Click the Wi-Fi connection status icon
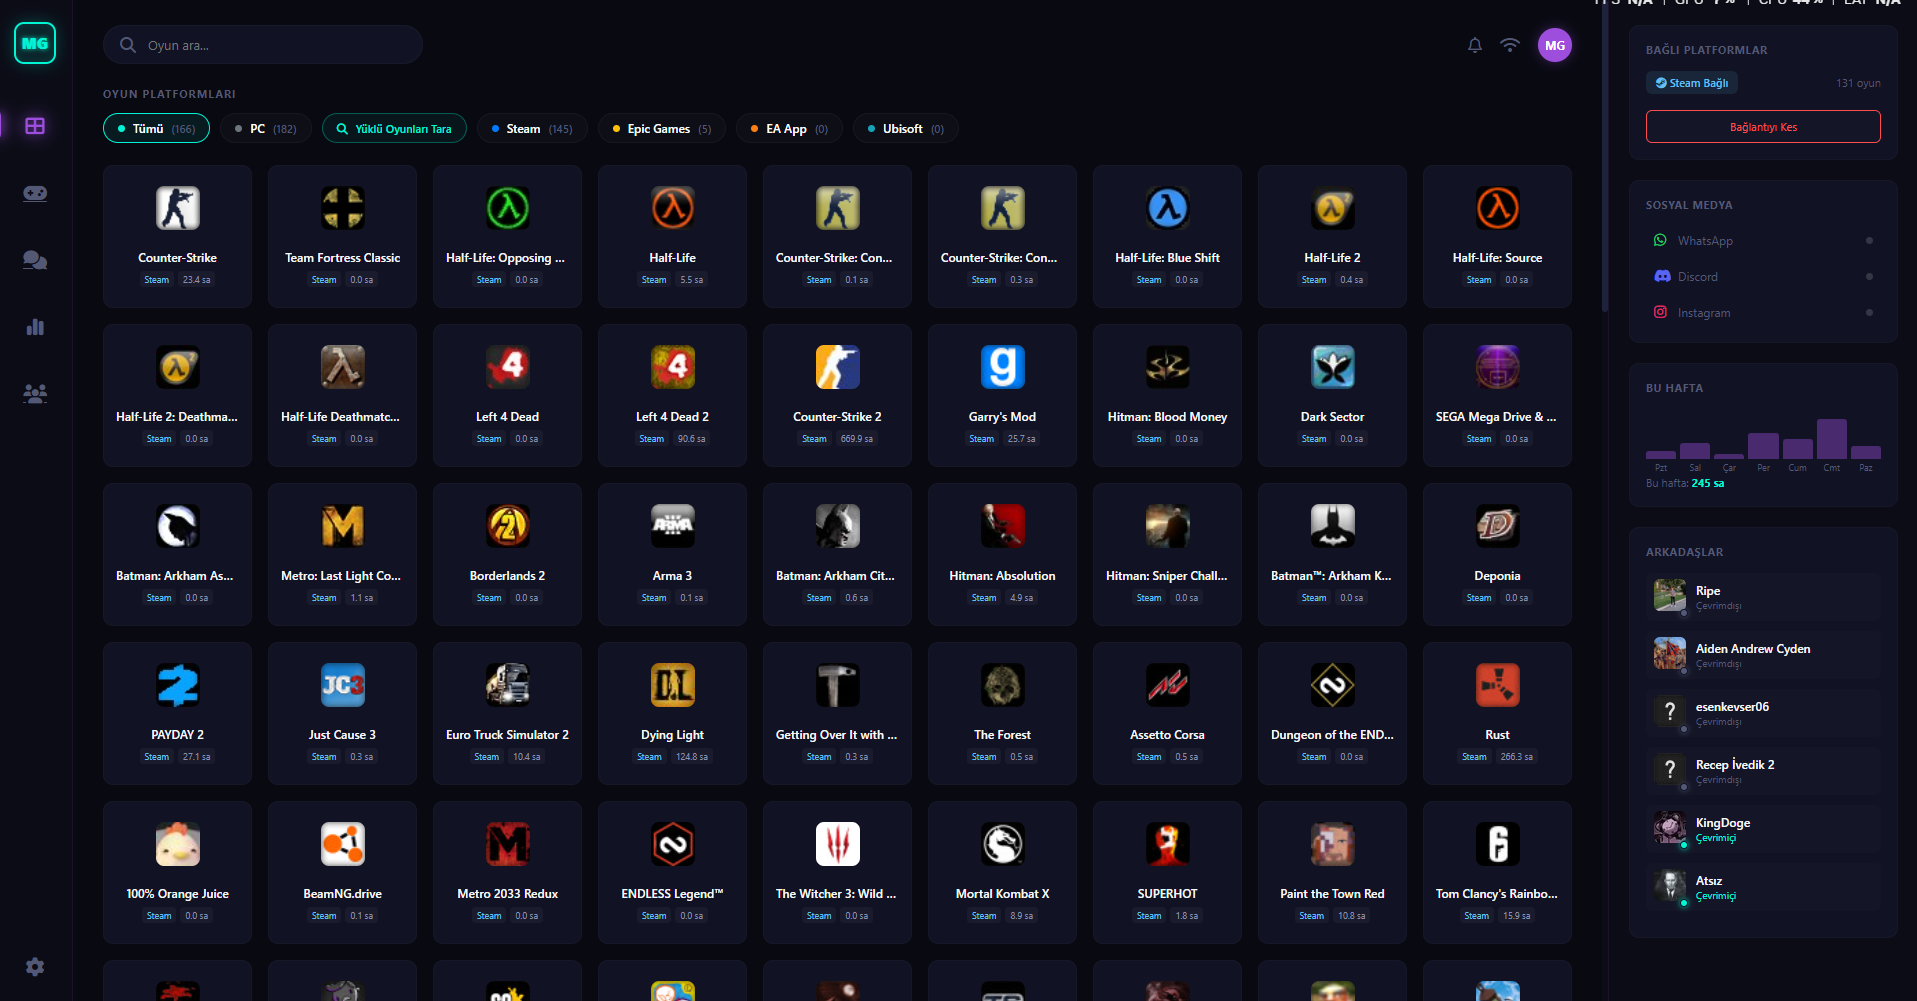 (1510, 45)
